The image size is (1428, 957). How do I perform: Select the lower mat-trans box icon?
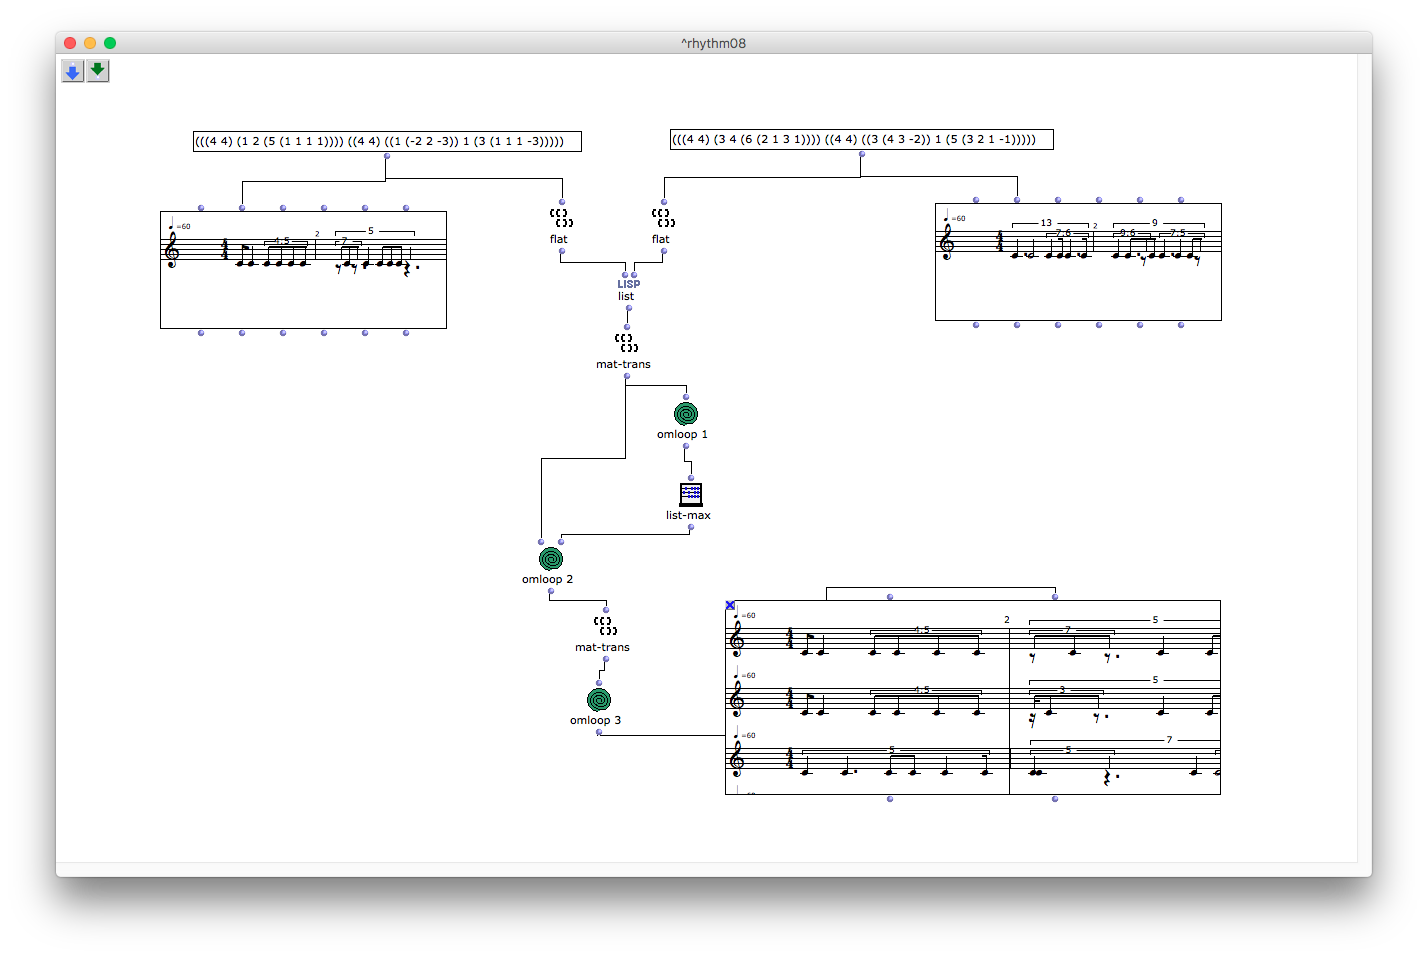coord(605,626)
